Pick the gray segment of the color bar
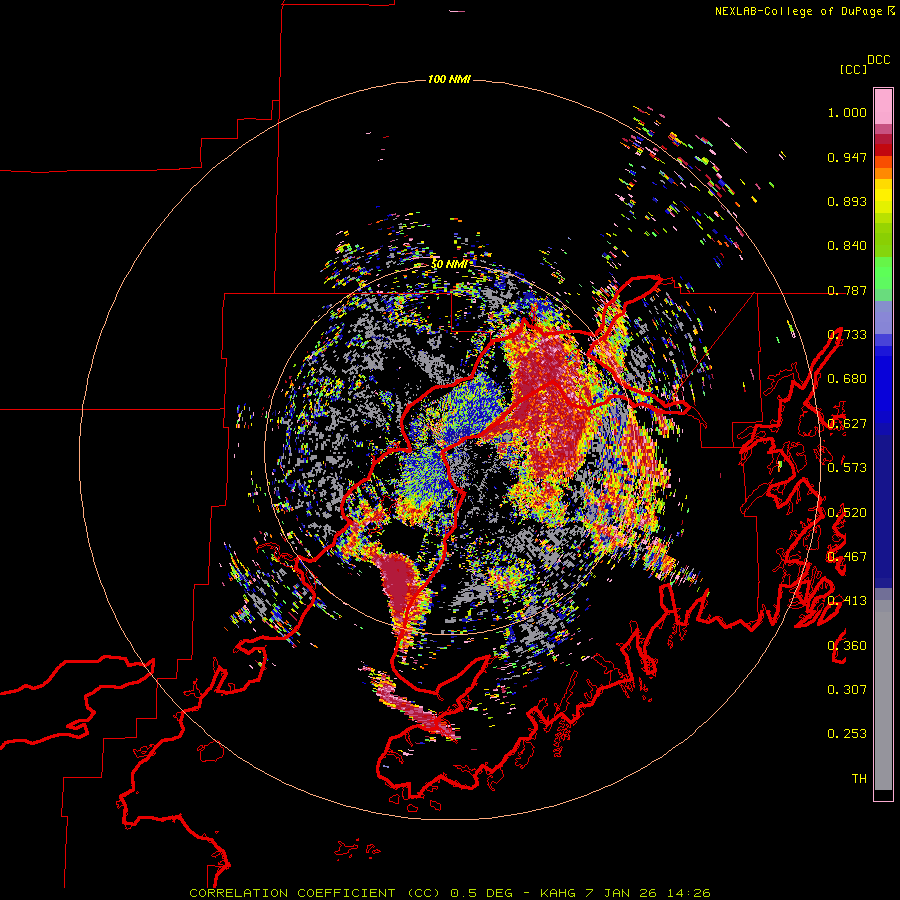 click(x=883, y=695)
